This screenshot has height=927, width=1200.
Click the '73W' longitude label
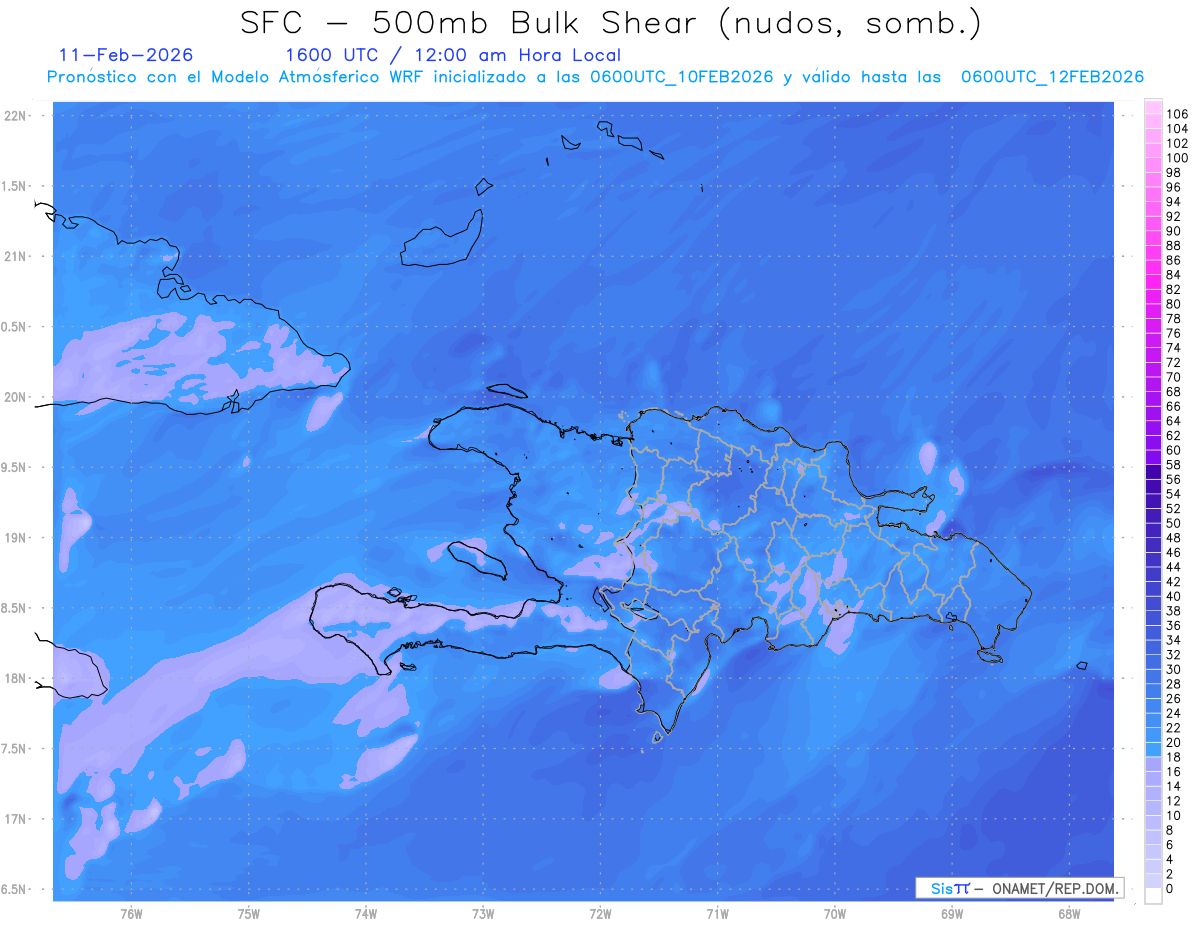(483, 913)
